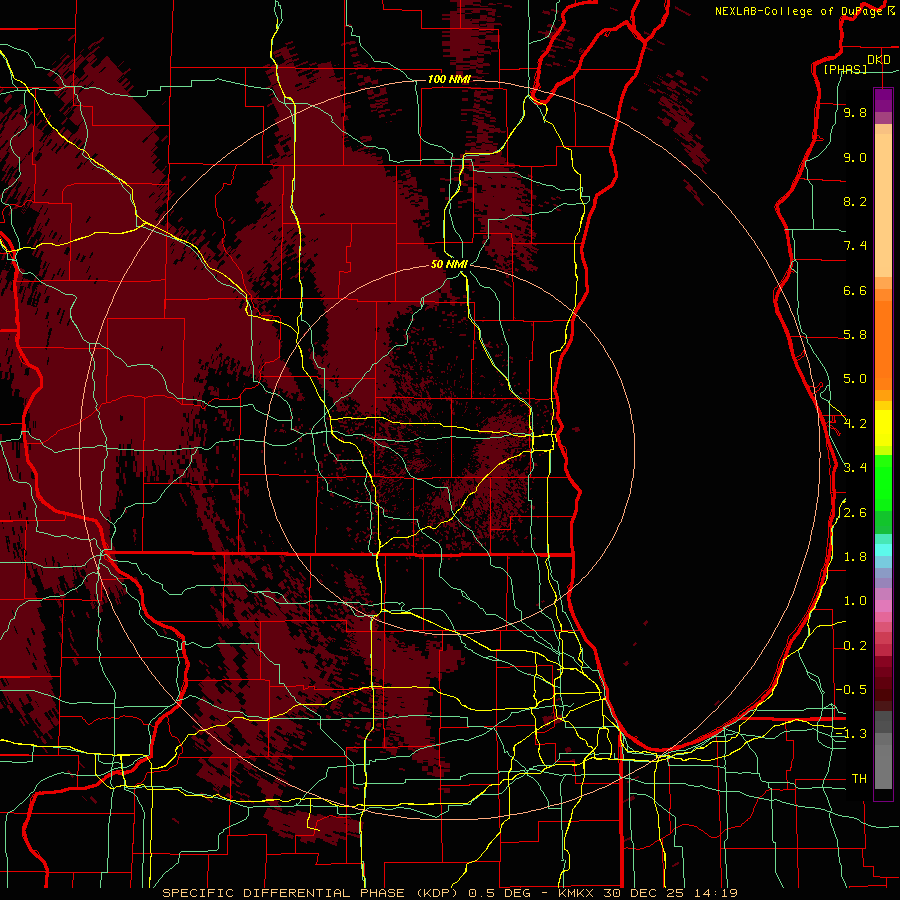Click the [PHAS] label near the legend
900x900 pixels.
845,69
